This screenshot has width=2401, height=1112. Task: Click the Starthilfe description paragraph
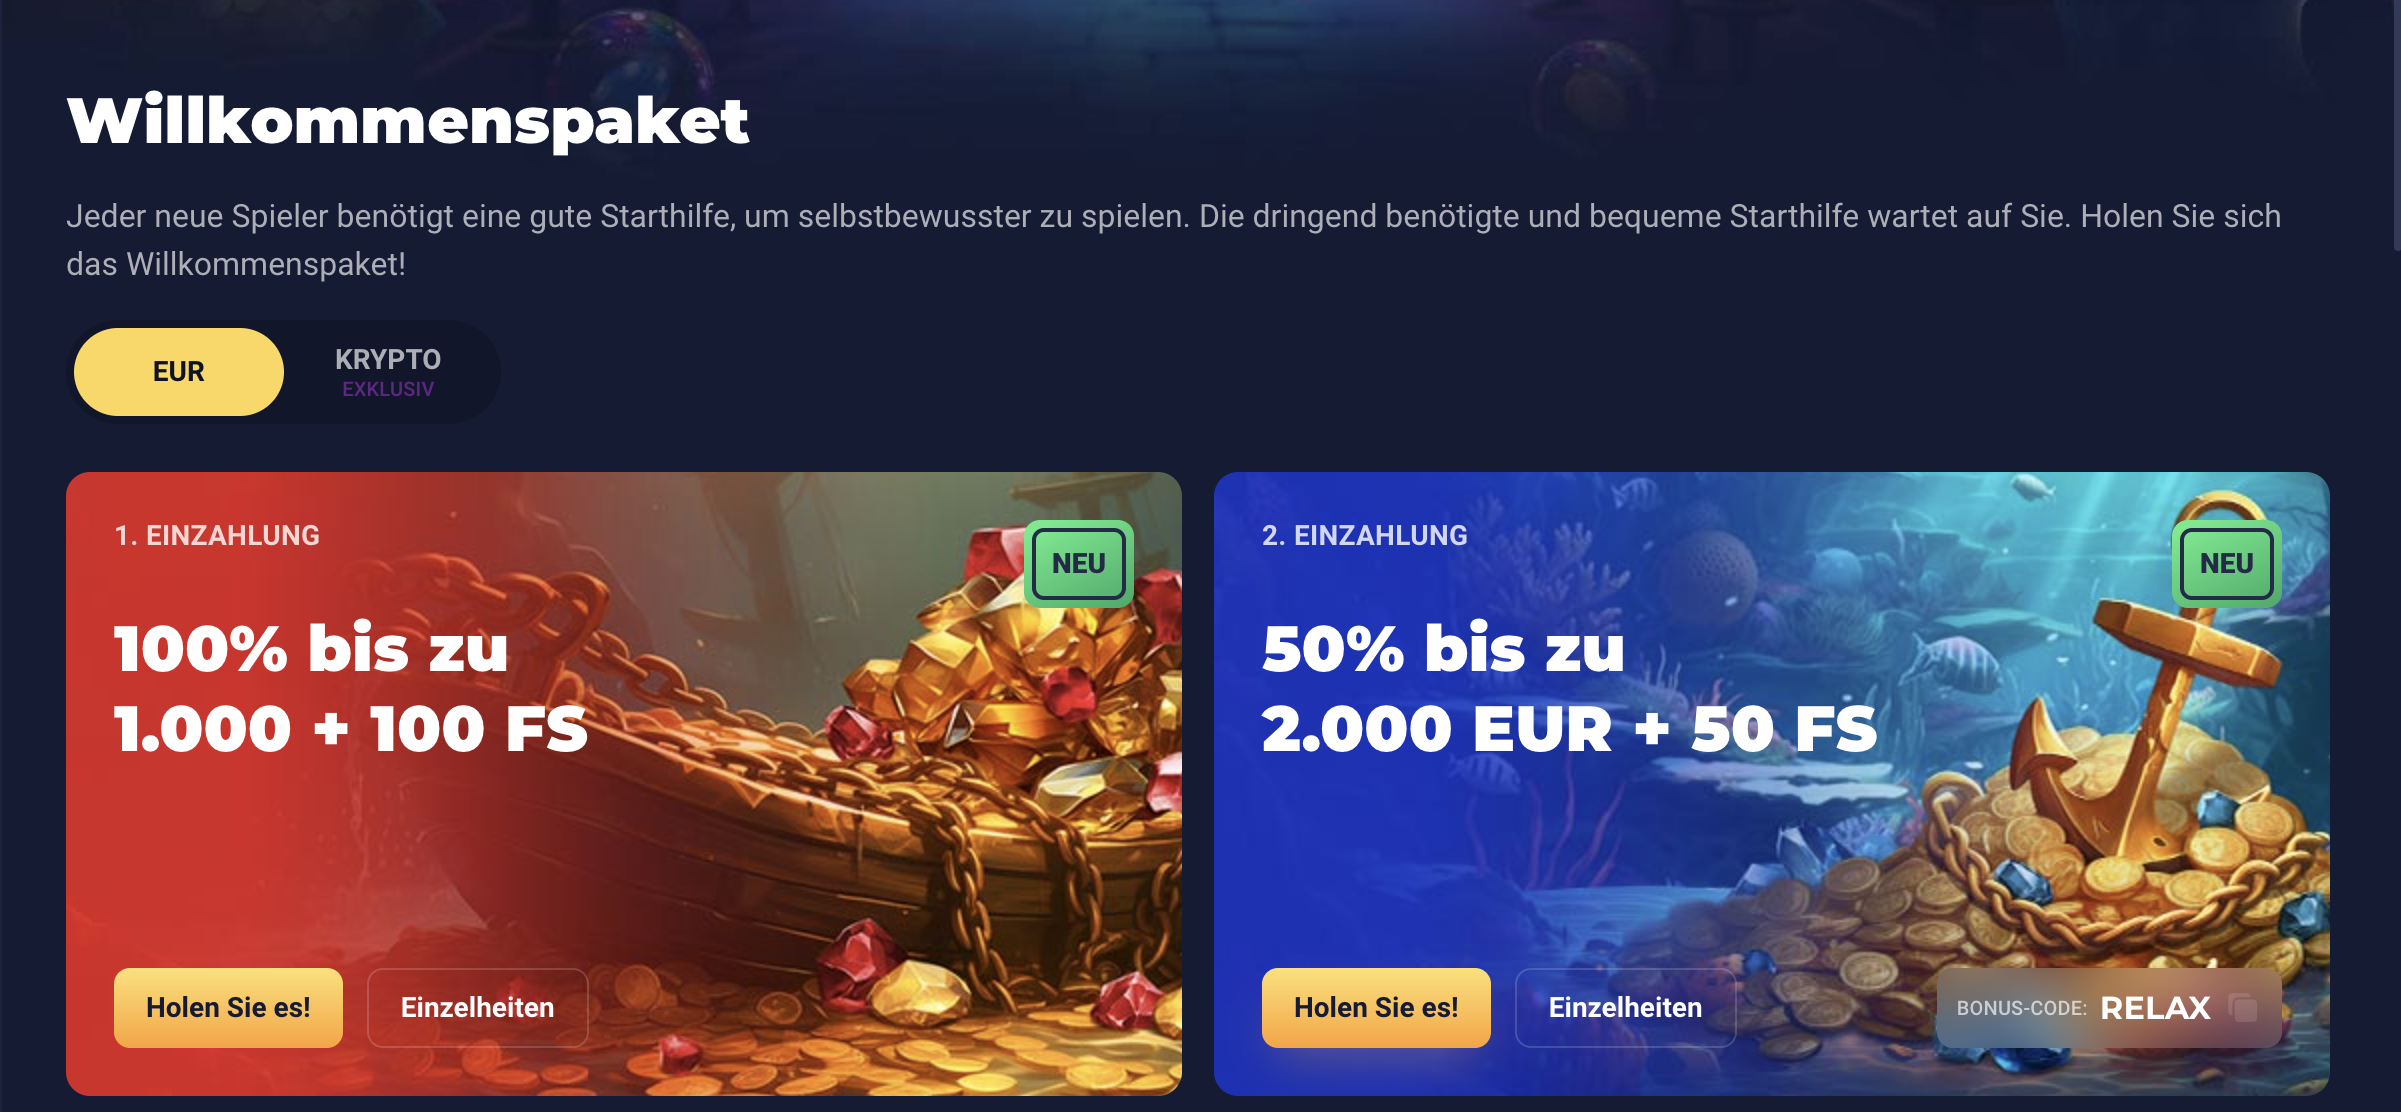pyautogui.click(x=1174, y=240)
